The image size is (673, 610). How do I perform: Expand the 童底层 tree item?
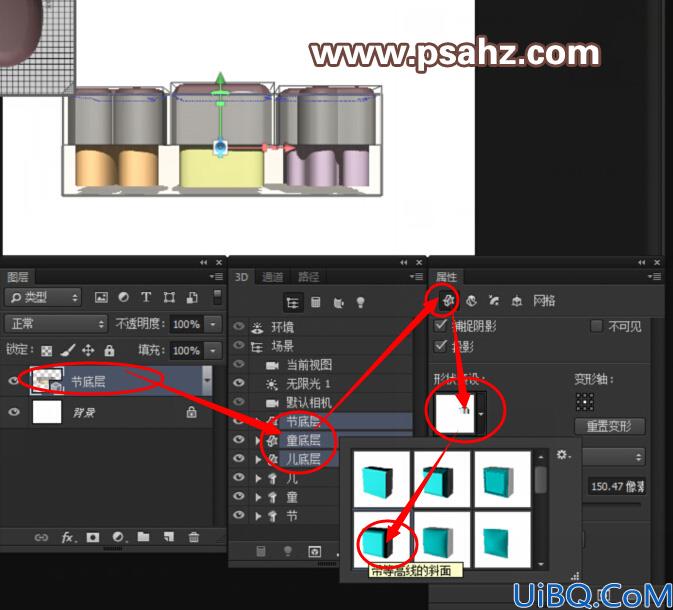click(x=258, y=440)
